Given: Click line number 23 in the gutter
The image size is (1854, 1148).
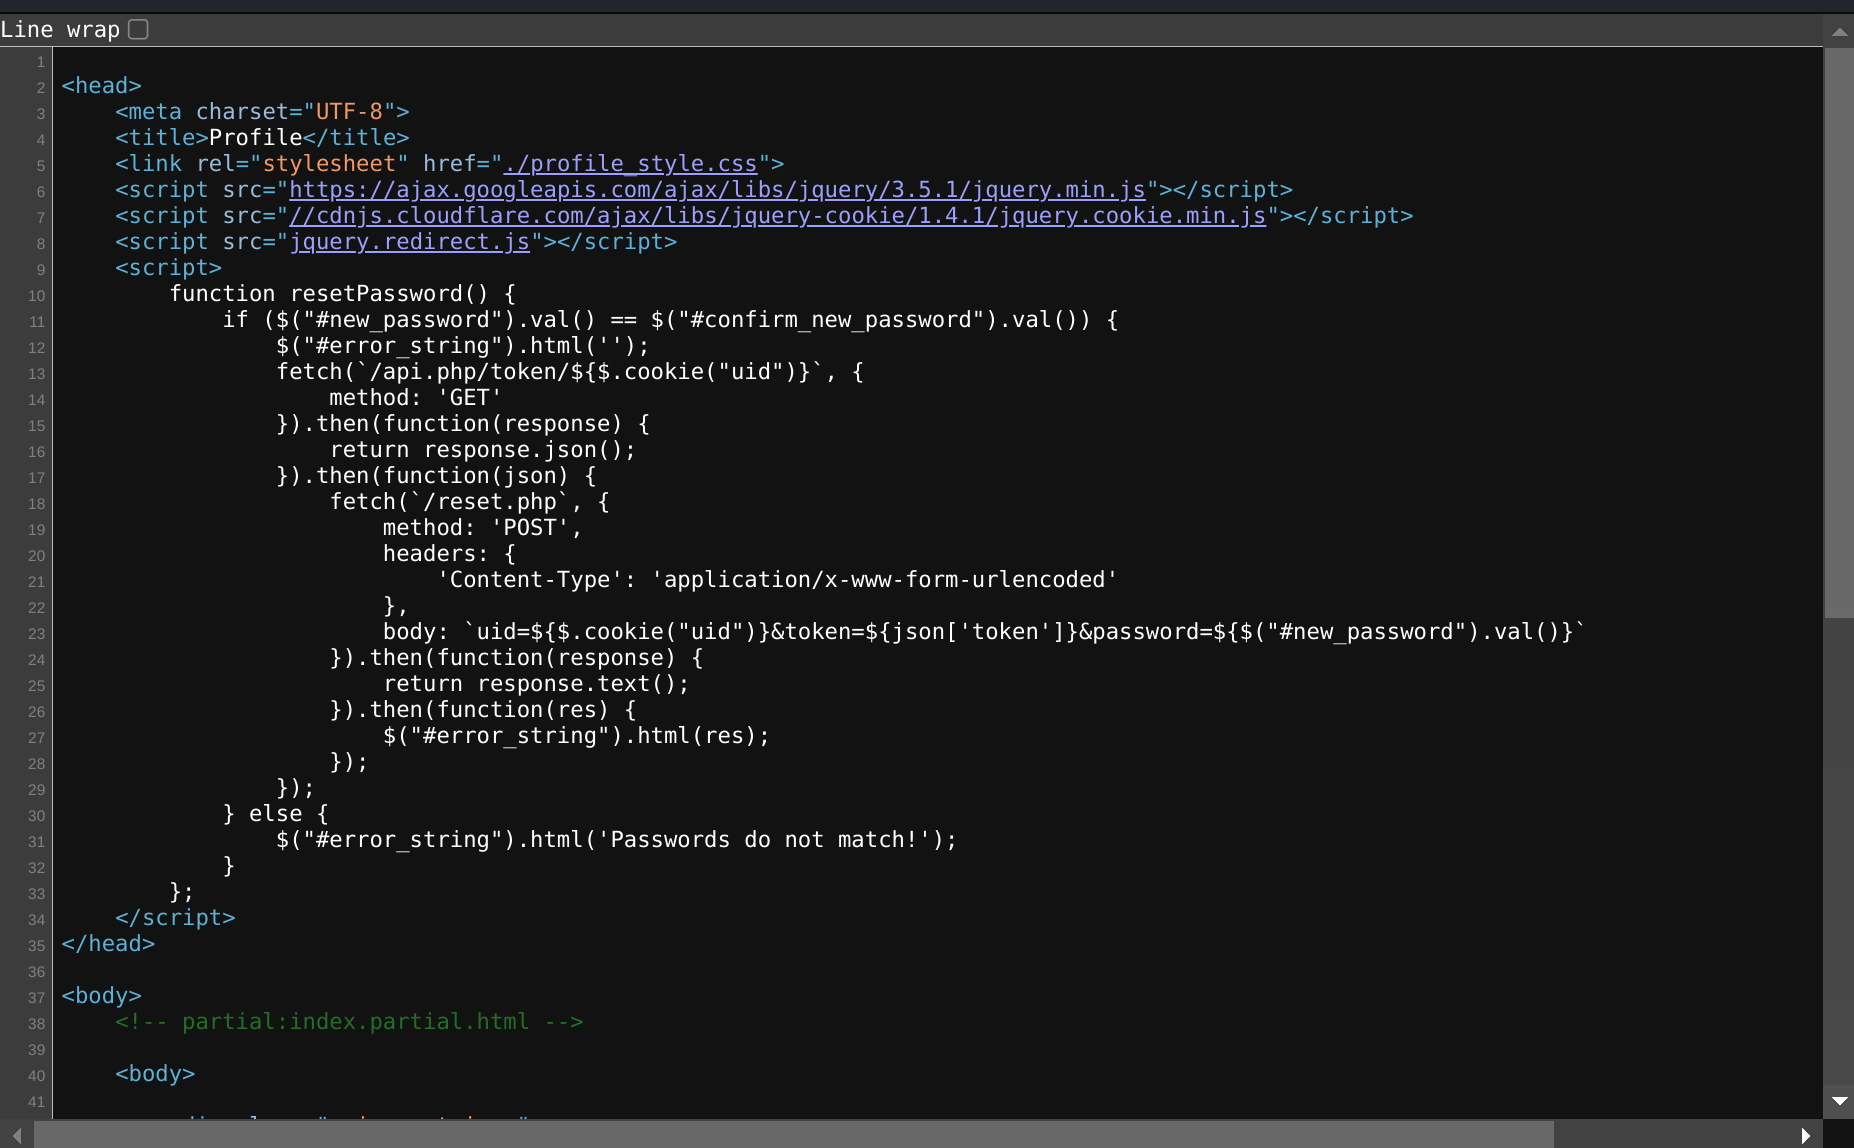Looking at the screenshot, I should pos(37,634).
